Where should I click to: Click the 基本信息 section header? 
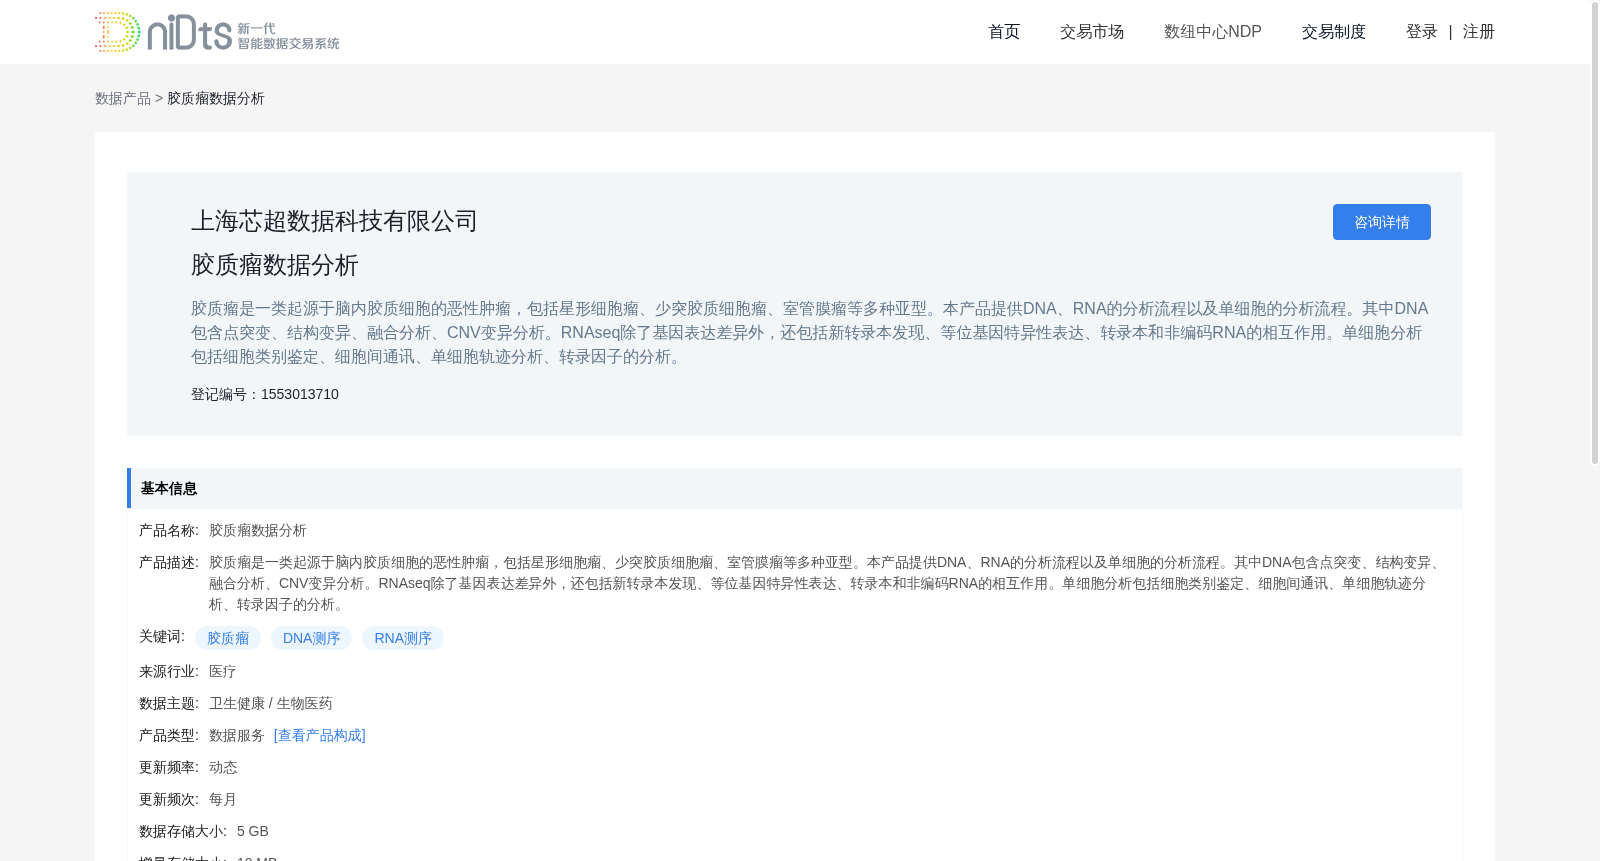[795, 488]
